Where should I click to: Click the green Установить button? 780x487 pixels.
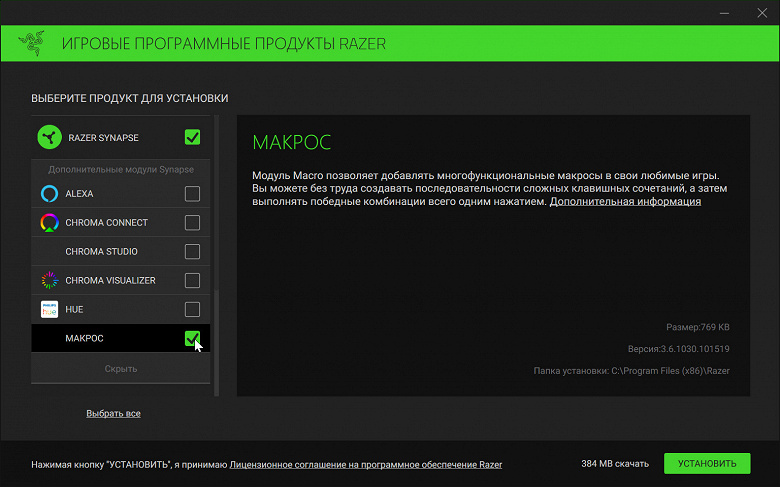coord(707,464)
